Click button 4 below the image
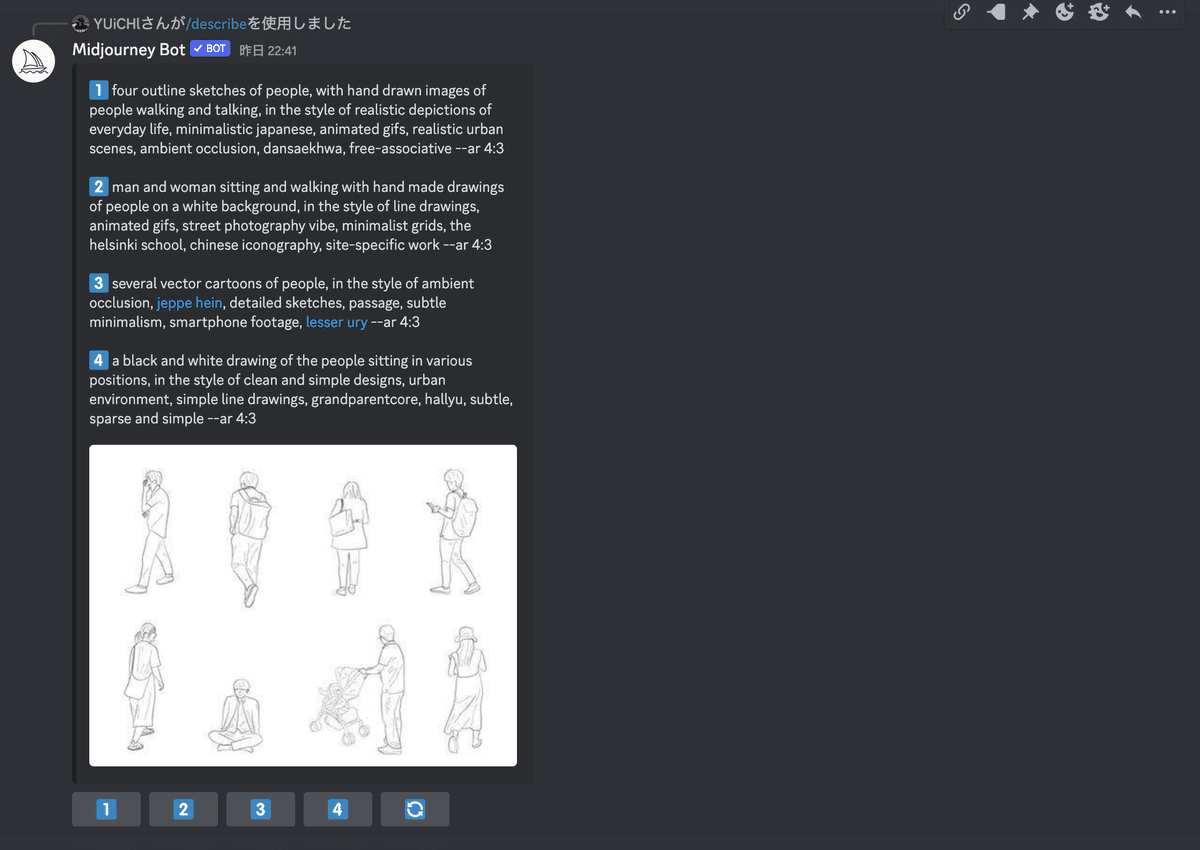The image size is (1200, 850). click(x=338, y=809)
